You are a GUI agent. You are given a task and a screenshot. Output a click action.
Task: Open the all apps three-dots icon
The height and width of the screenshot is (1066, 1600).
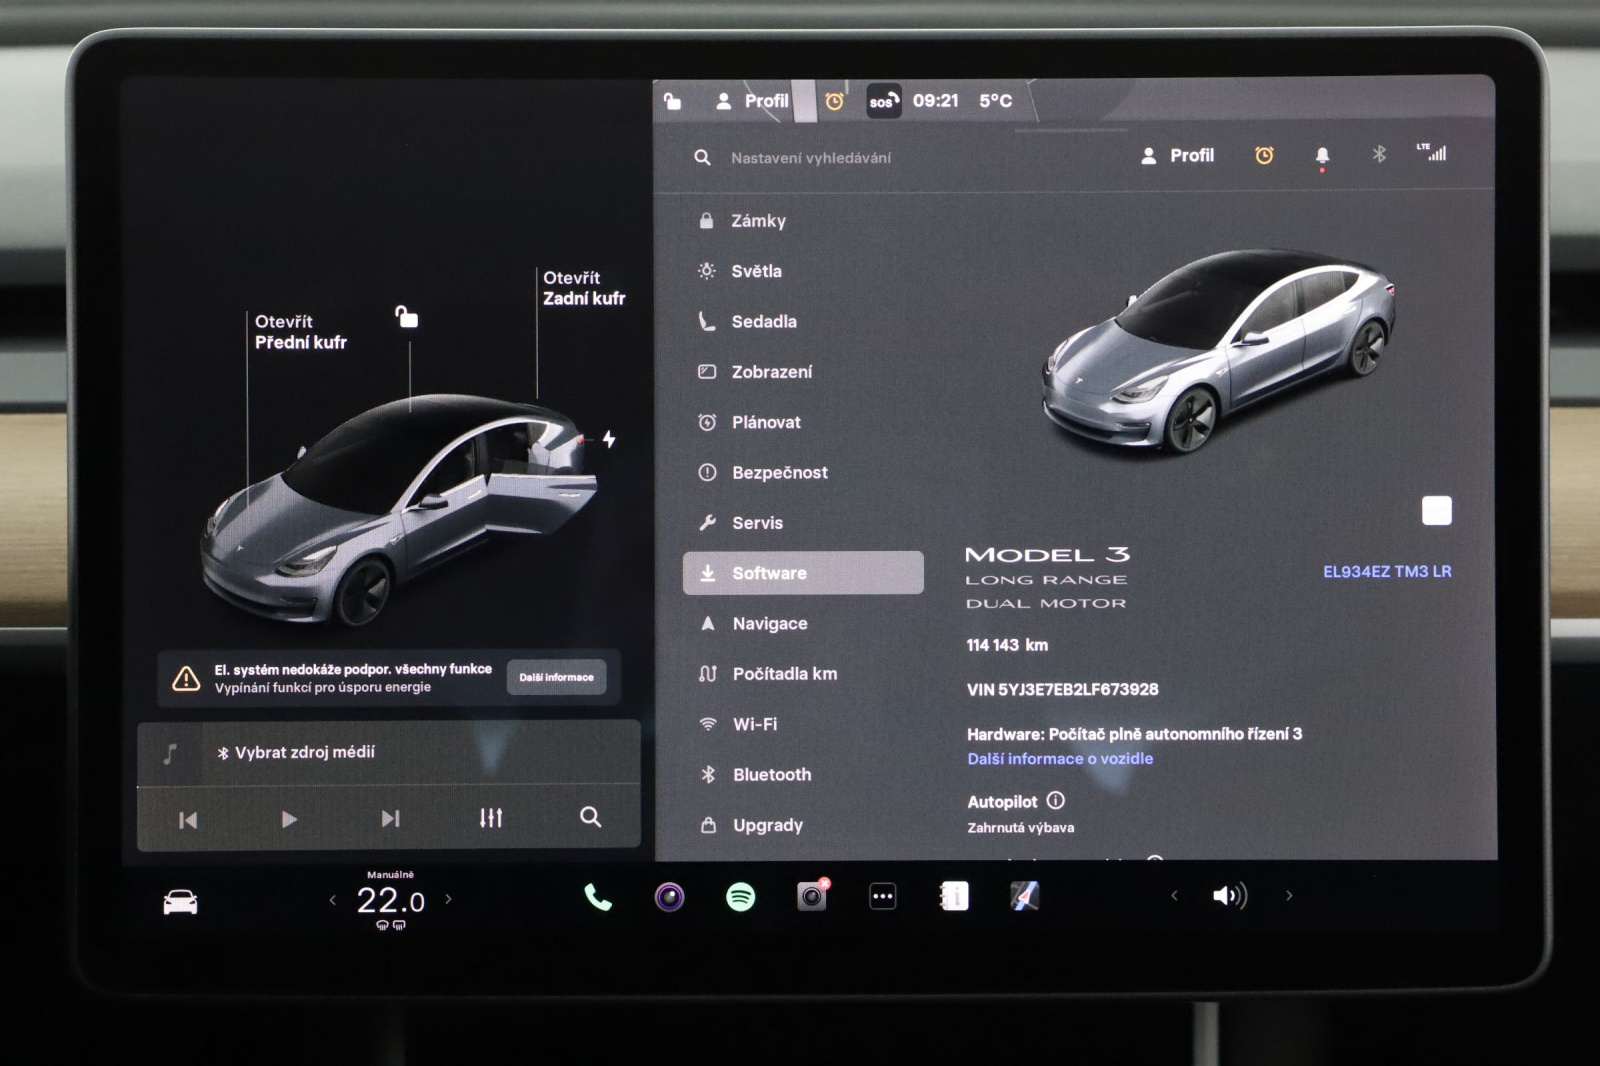(x=882, y=897)
